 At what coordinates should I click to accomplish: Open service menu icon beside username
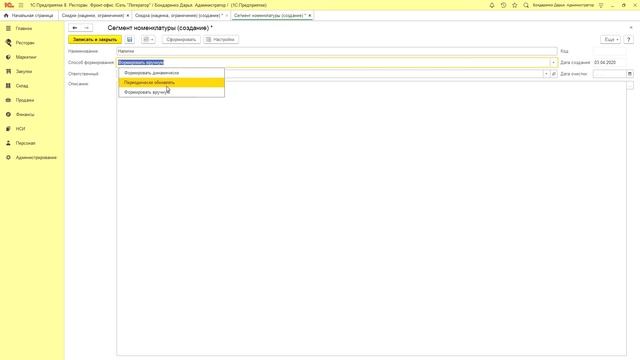pos(601,5)
